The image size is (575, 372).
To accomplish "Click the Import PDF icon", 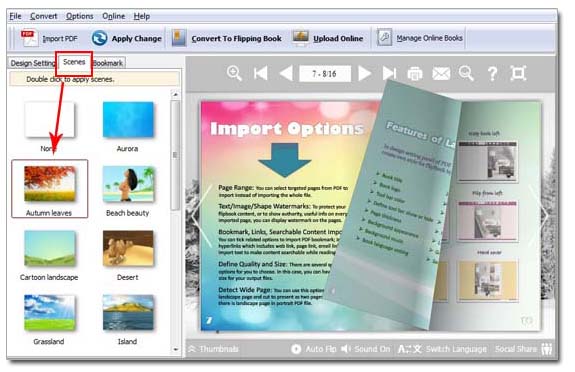I will [29, 38].
